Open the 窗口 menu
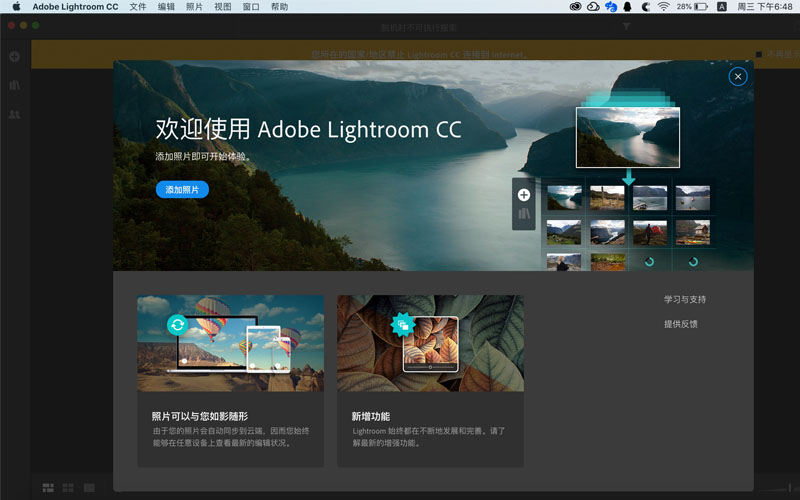This screenshot has height=500, width=800. coord(251,7)
